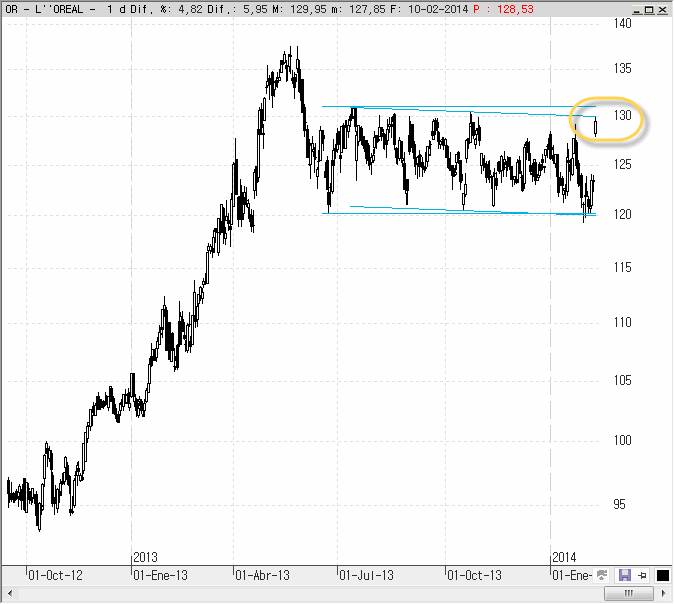The width and height of the screenshot is (674, 604).
Task: Click the 125 price axis label
Action: (x=622, y=164)
